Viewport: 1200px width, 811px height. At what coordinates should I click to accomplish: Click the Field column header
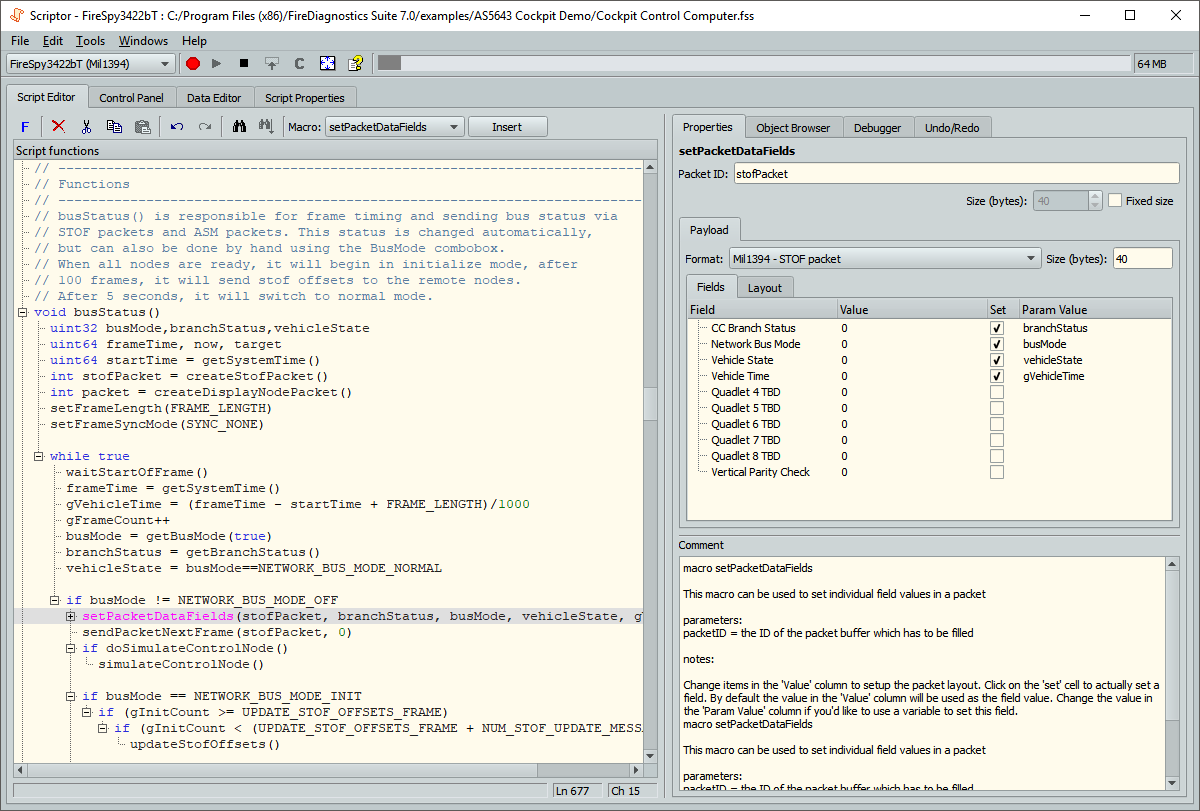[x=762, y=310]
